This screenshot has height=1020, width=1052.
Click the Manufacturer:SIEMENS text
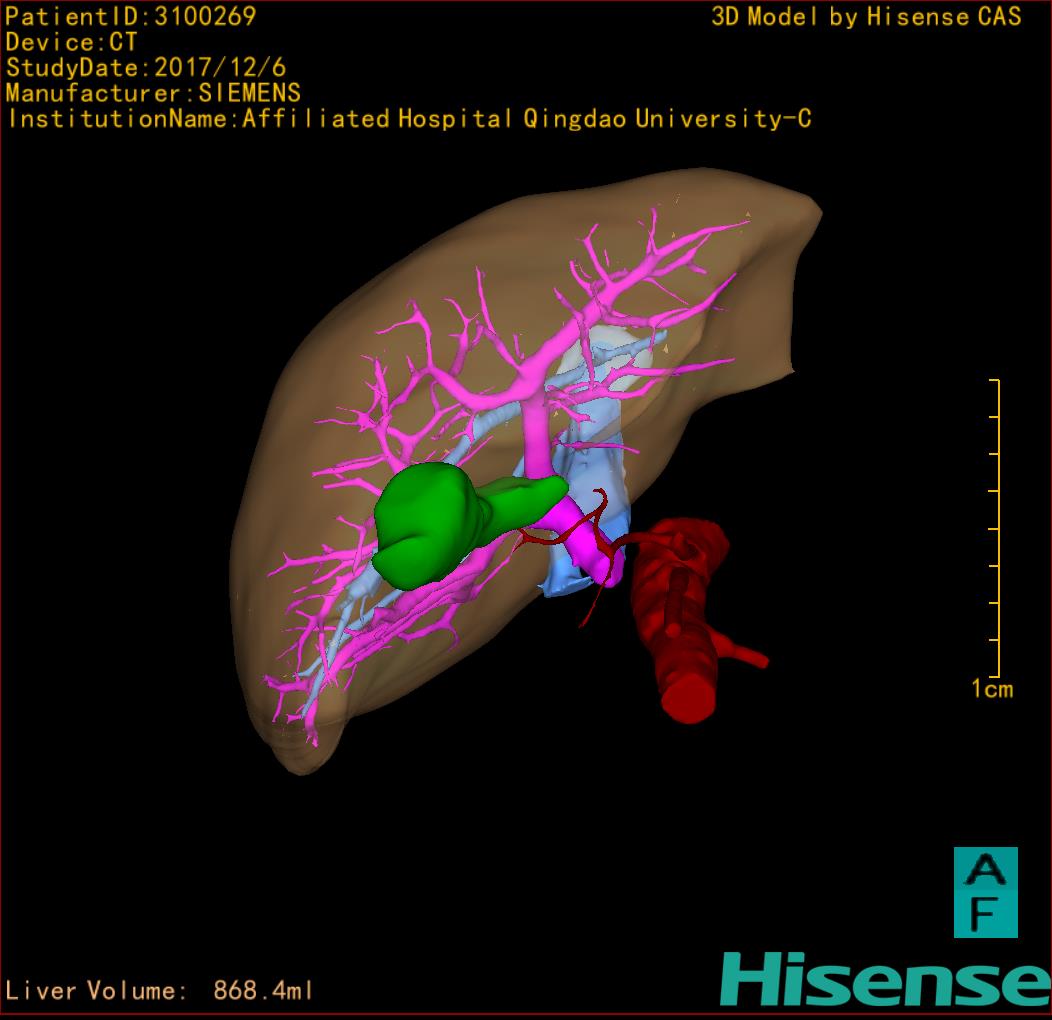(153, 93)
